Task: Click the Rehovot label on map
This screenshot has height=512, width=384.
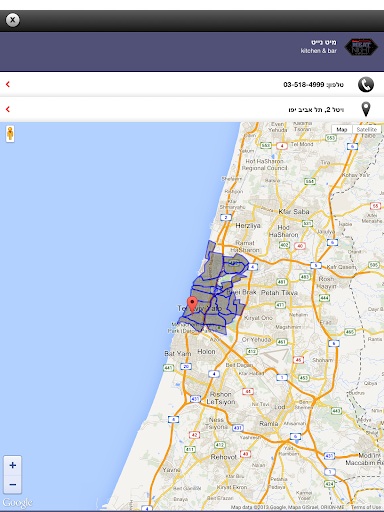Action: point(223,457)
